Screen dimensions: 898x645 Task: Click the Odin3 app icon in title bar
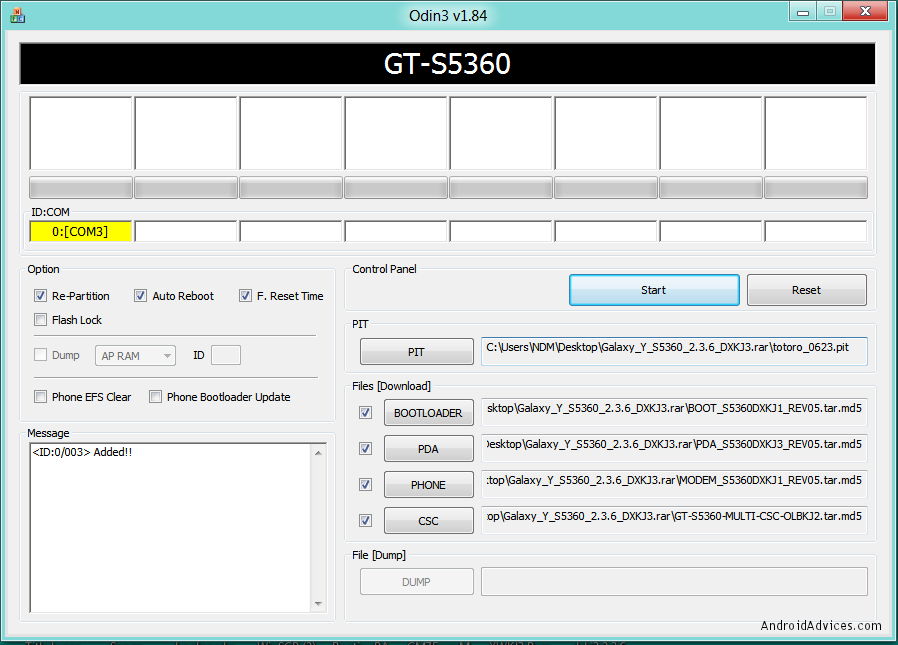pyautogui.click(x=17, y=15)
